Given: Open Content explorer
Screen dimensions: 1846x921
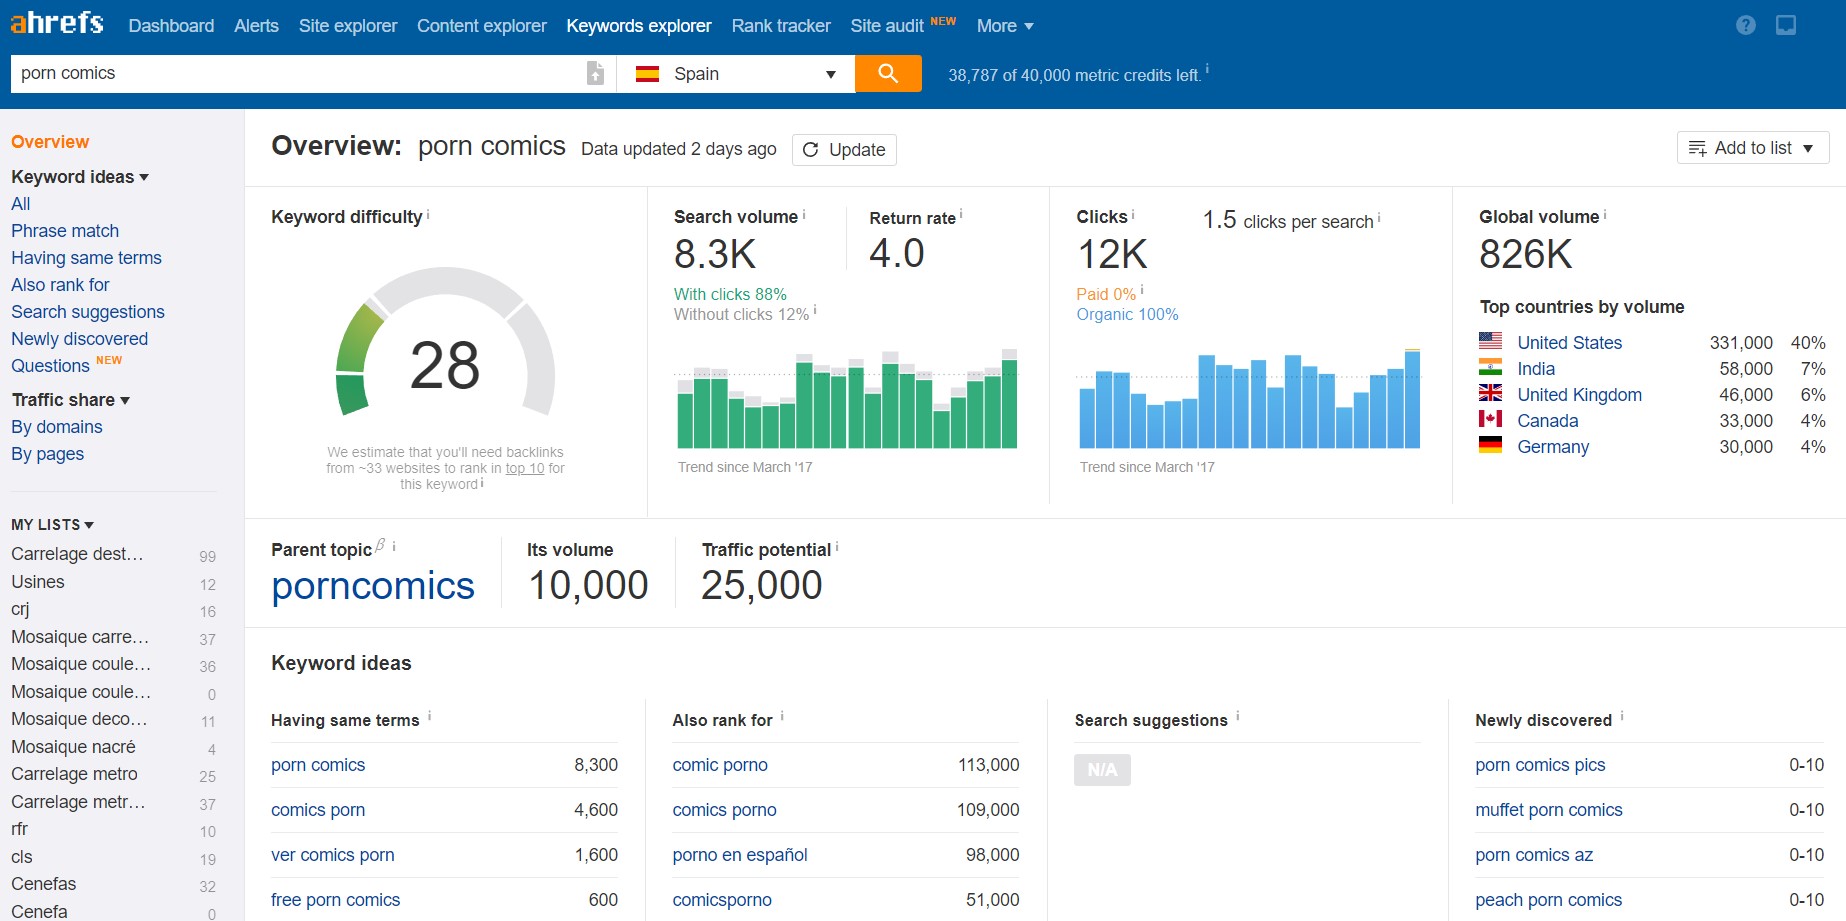Looking at the screenshot, I should [482, 26].
